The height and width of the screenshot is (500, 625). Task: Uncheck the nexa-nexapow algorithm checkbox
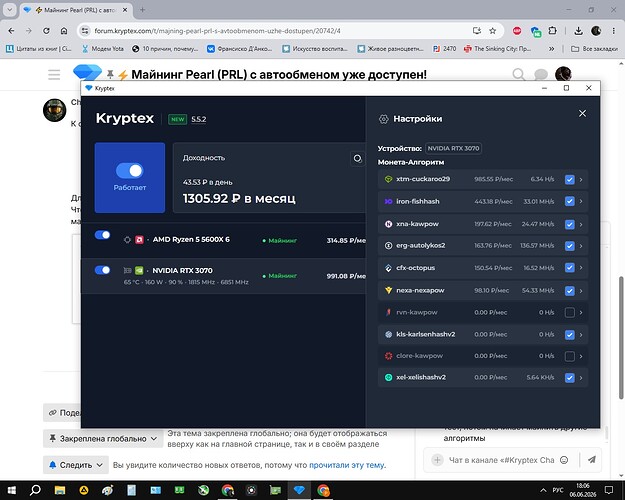click(570, 291)
